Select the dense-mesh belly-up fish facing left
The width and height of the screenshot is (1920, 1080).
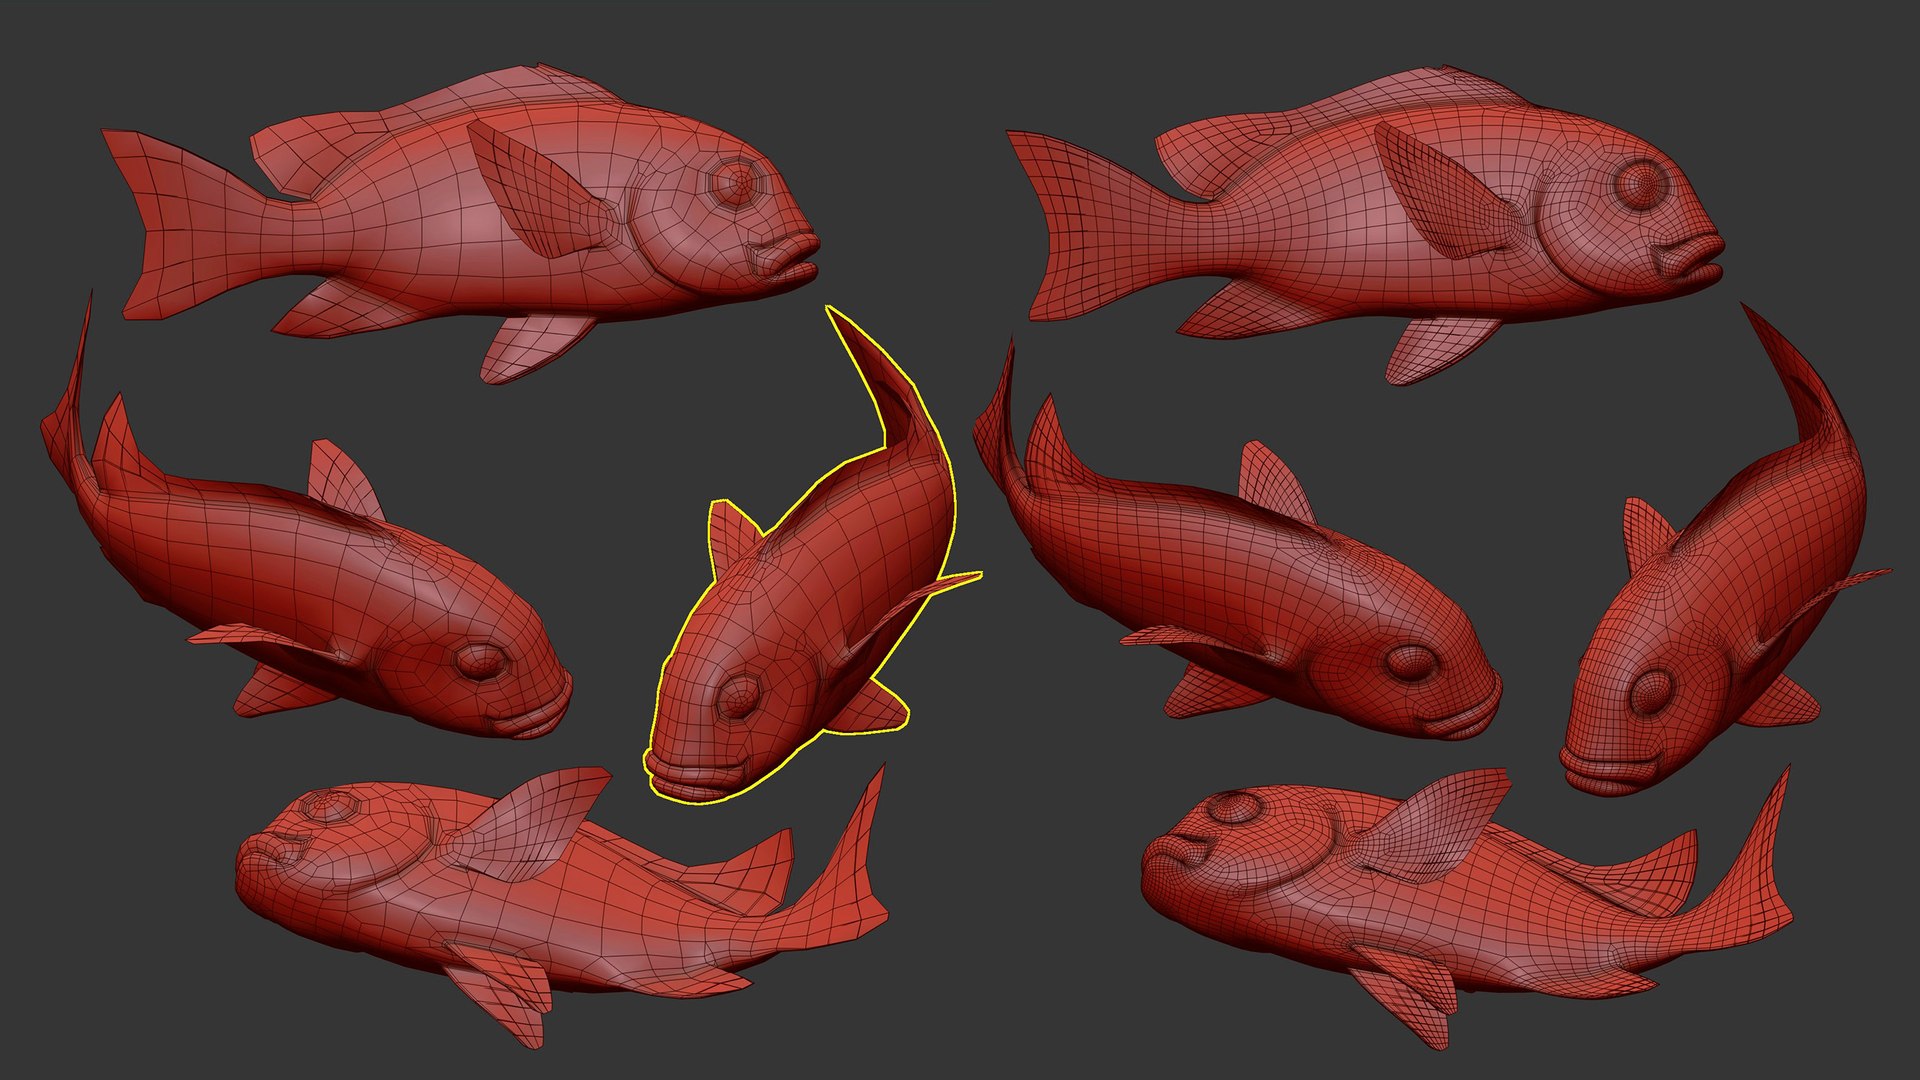[1466, 905]
